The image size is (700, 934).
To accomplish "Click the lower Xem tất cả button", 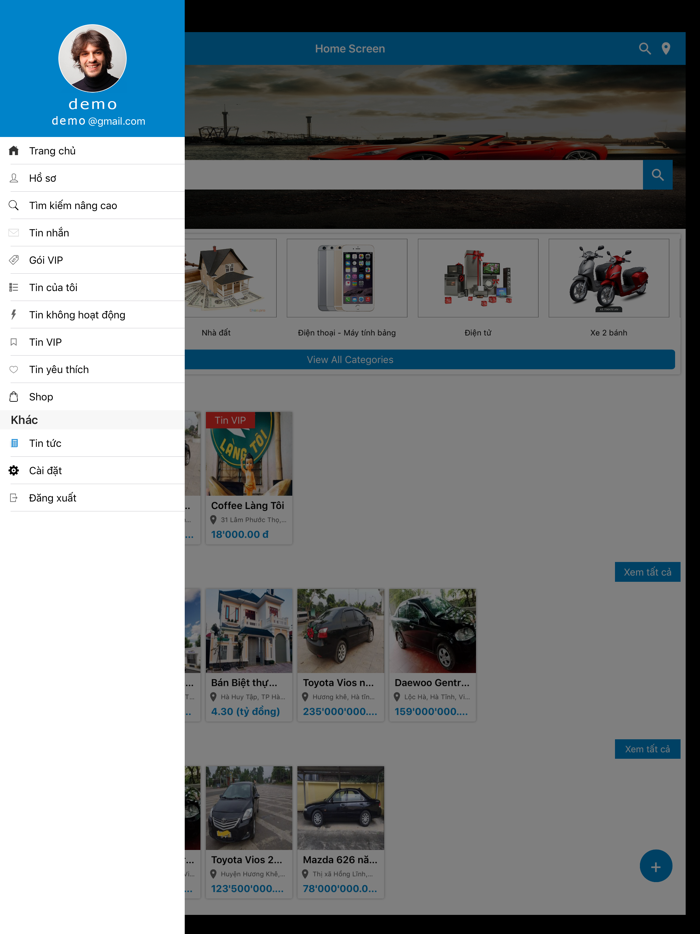I will pos(648,749).
